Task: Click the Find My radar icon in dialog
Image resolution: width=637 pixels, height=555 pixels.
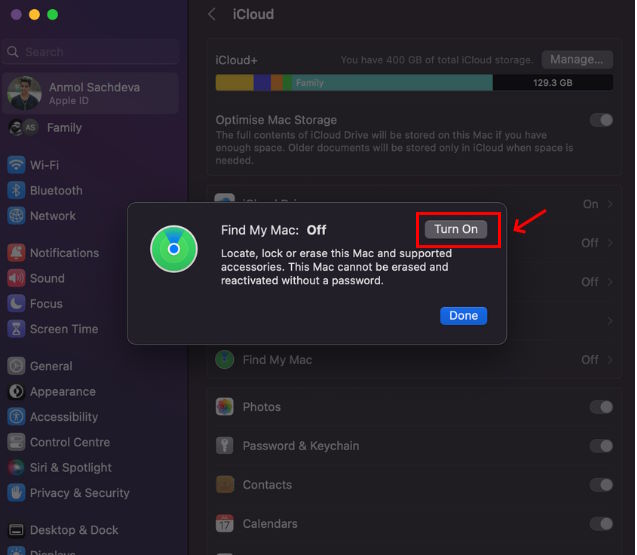Action: pyautogui.click(x=174, y=249)
